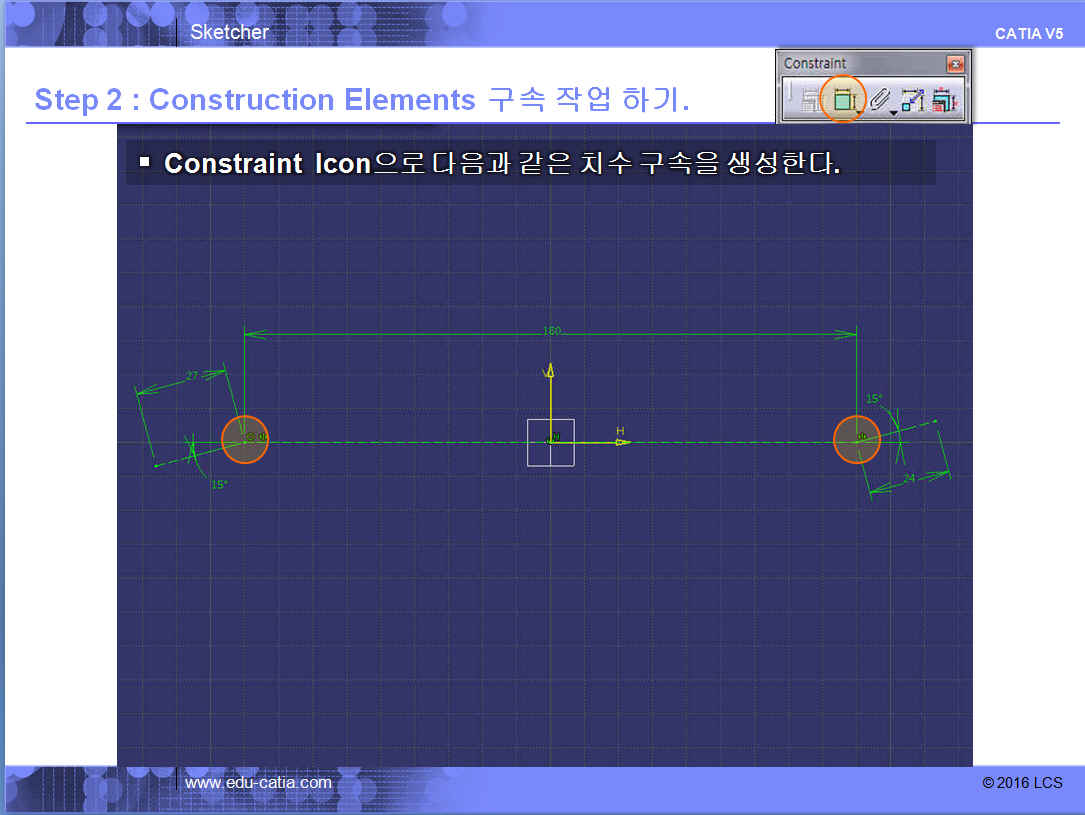Click the left 15° angle constraint
This screenshot has width=1085, height=815.
click(x=218, y=484)
